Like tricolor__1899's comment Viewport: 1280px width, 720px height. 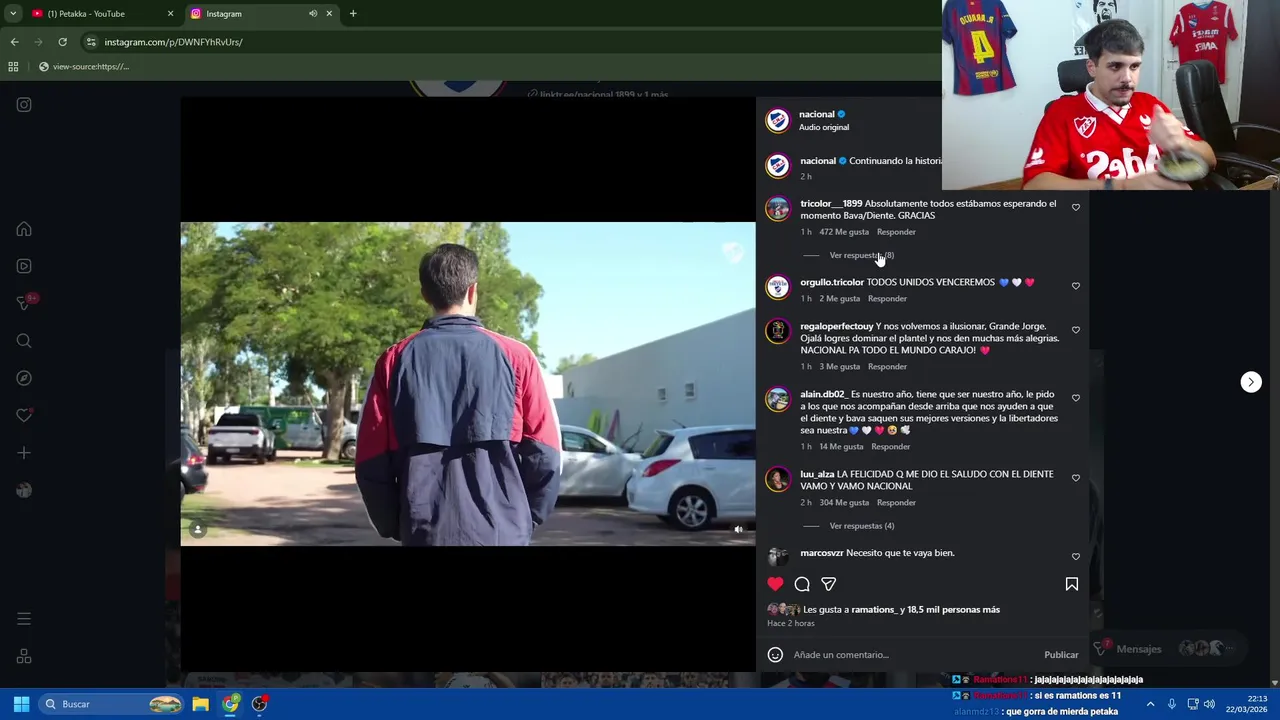pos(1076,207)
